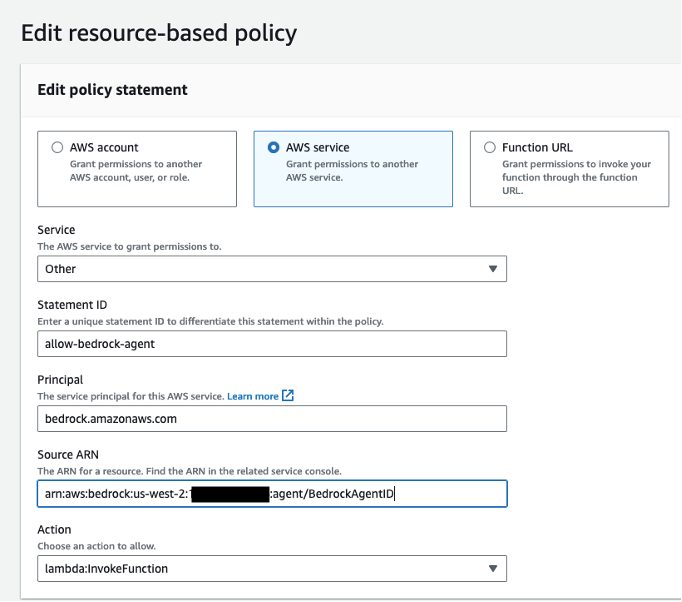
Task: Click the external link icon beside Learn more
Action: click(x=288, y=395)
